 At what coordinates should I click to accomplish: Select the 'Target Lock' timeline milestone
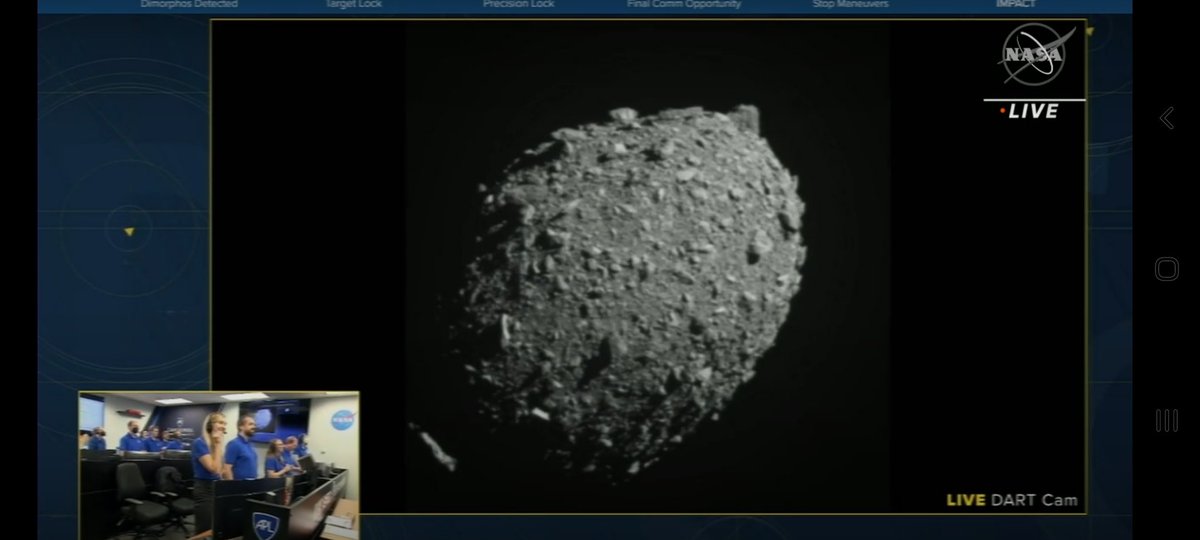(x=354, y=5)
